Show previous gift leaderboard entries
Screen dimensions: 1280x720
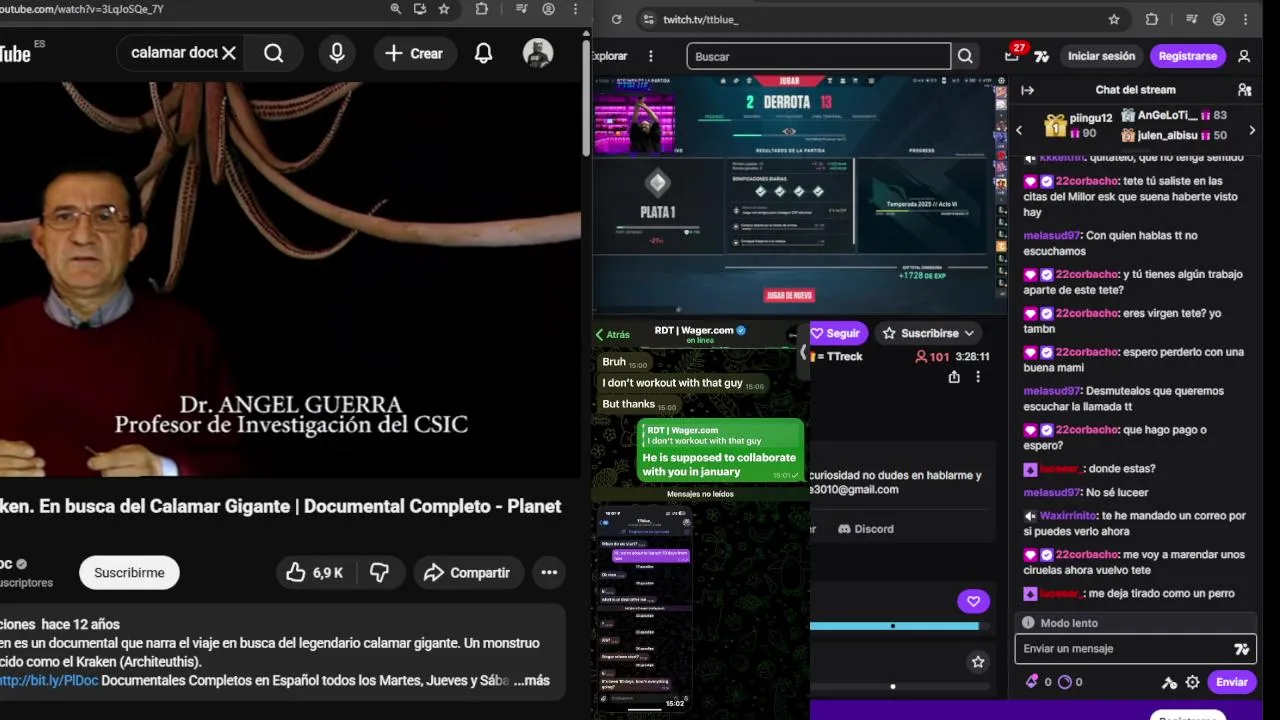pyautogui.click(x=1019, y=130)
